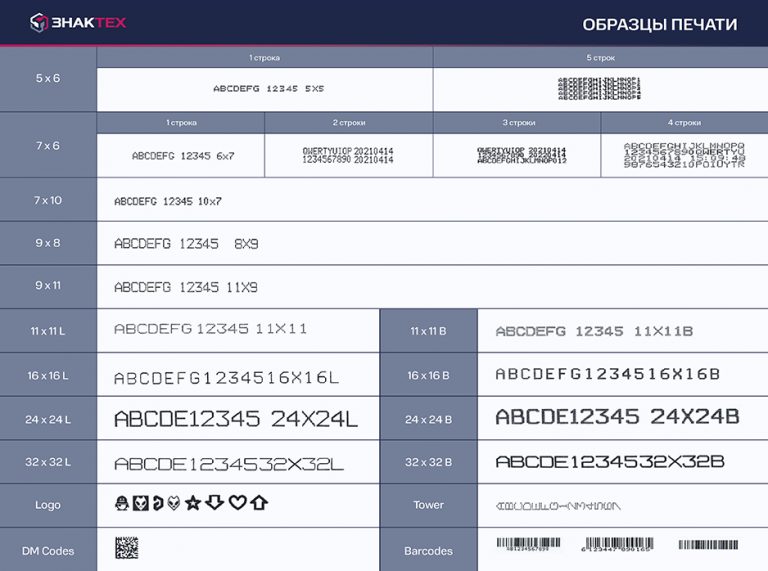Click the 32 x 32 B row label

(x=429, y=462)
